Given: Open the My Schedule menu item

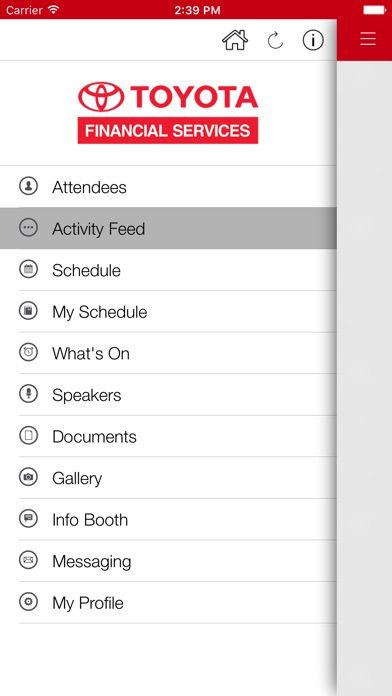Looking at the screenshot, I should pyautogui.click(x=168, y=312).
